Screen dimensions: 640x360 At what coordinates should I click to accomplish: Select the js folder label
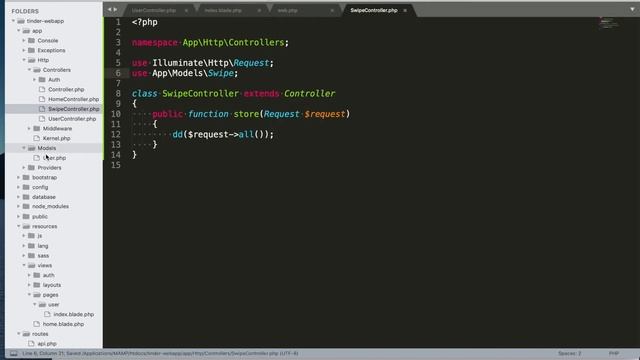click(40, 236)
